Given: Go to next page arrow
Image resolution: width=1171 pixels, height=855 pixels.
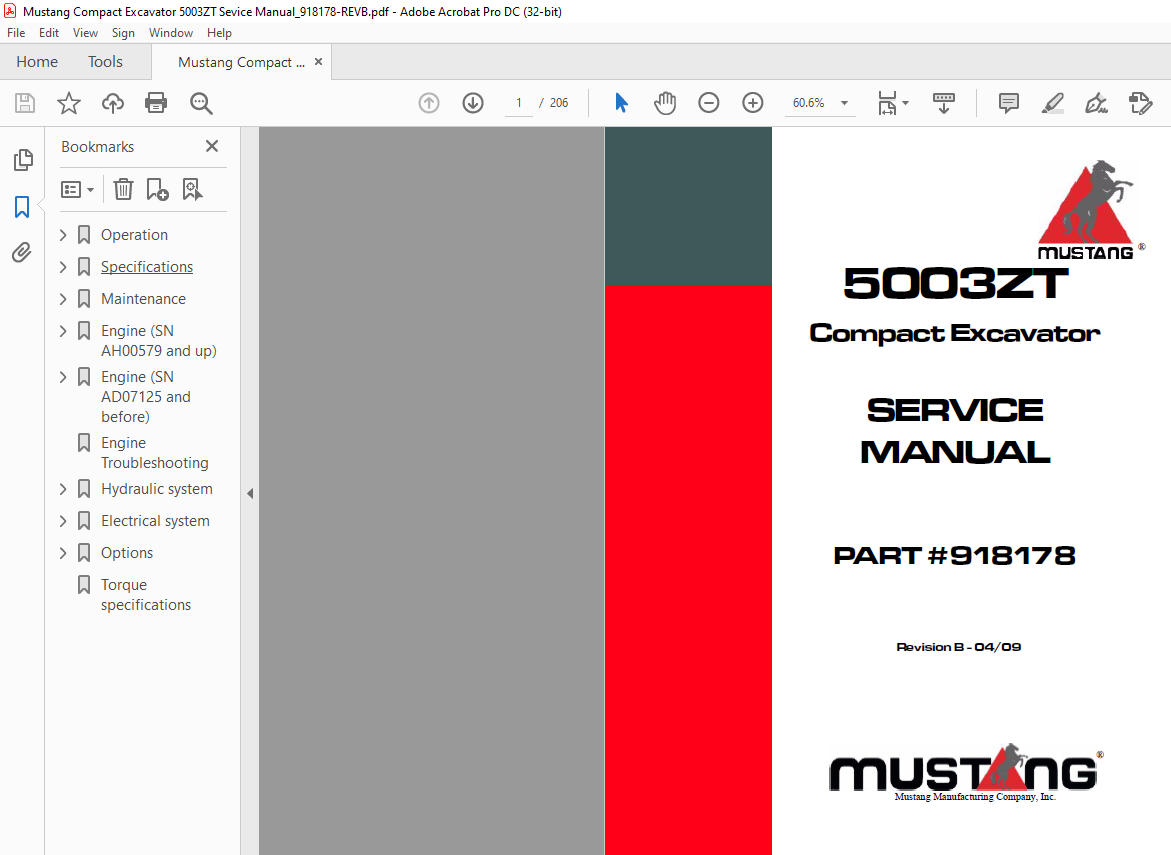Looking at the screenshot, I should click(x=473, y=103).
